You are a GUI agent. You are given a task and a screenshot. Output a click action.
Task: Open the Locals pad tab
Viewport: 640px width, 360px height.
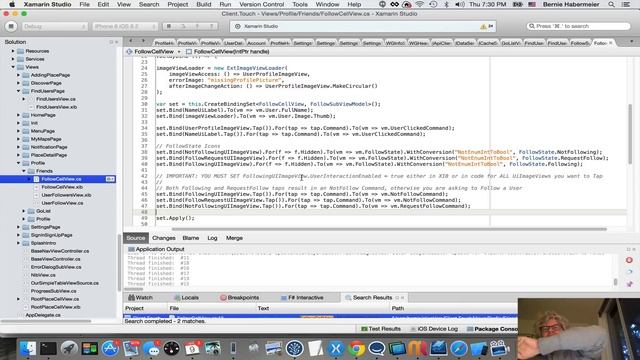[186, 298]
